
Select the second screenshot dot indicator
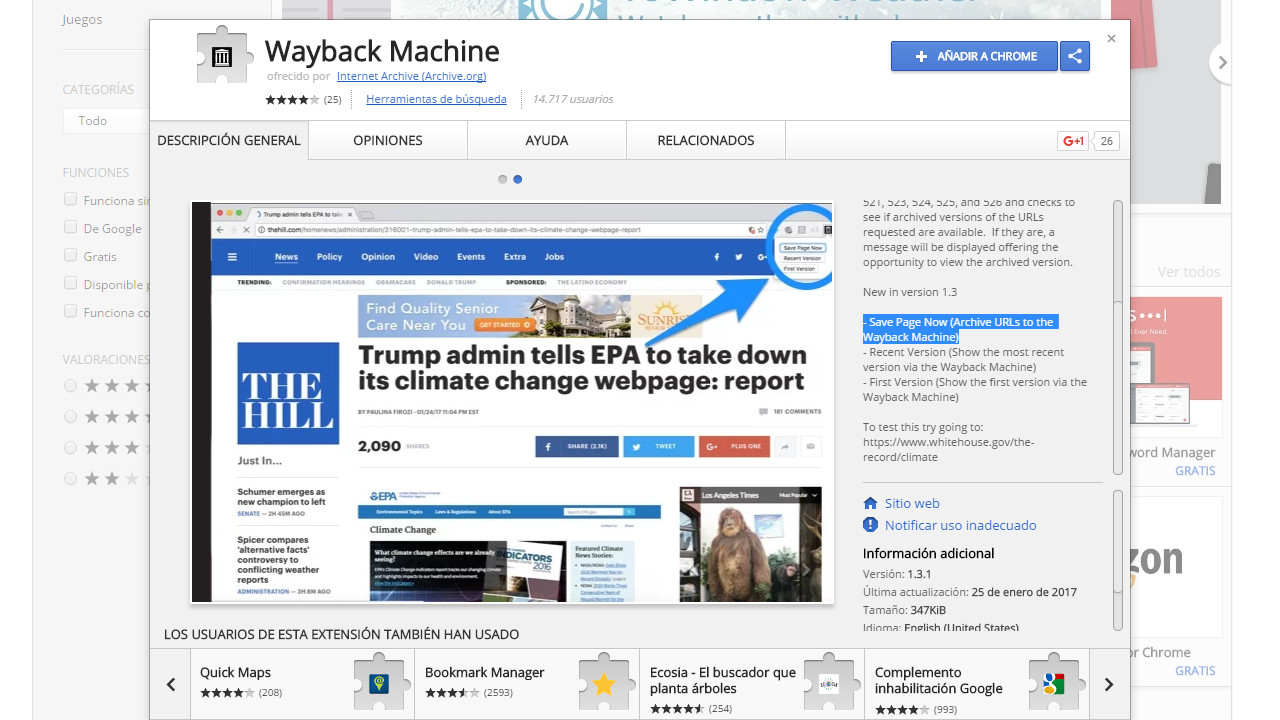[x=517, y=179]
